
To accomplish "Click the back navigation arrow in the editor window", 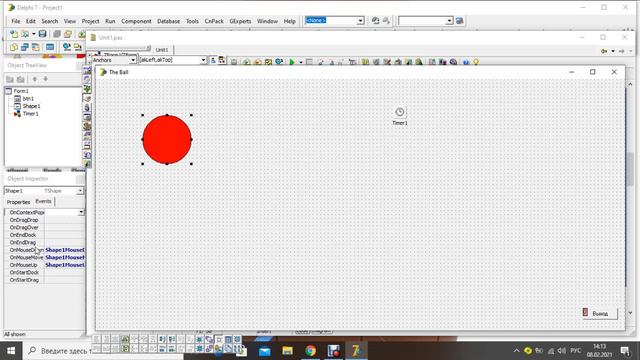I will (x=604, y=51).
